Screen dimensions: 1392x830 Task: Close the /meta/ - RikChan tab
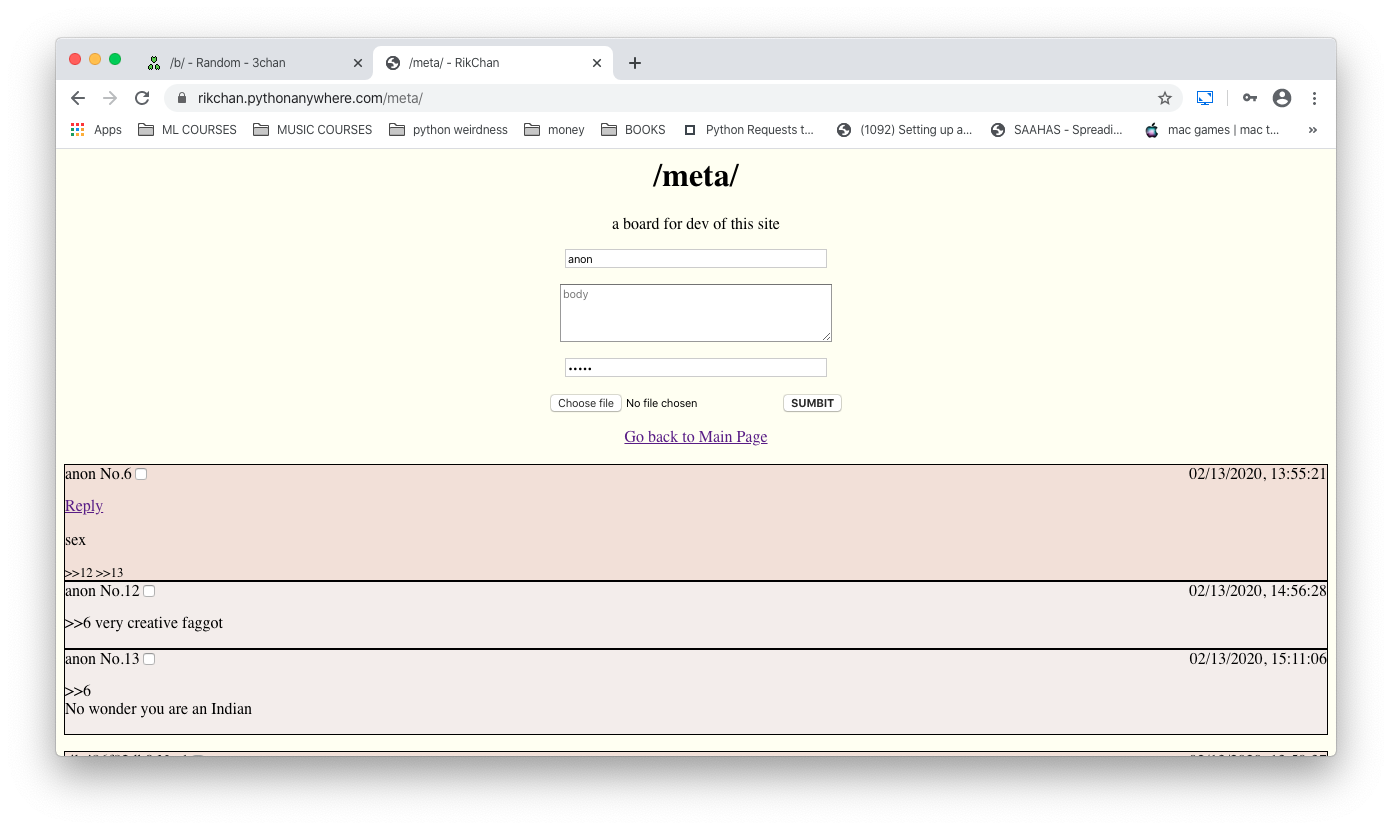pos(597,63)
